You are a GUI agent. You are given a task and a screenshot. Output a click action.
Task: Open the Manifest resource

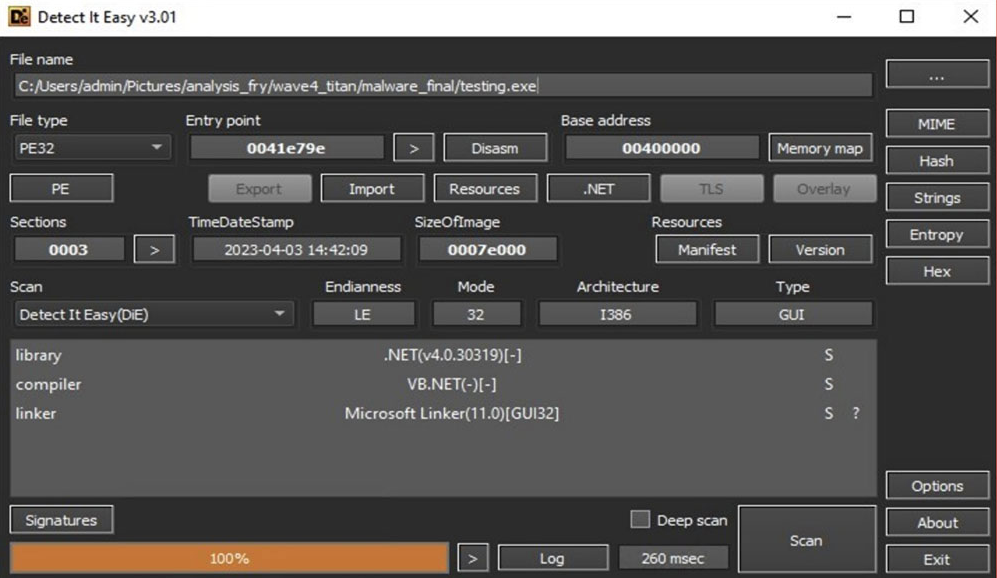707,249
